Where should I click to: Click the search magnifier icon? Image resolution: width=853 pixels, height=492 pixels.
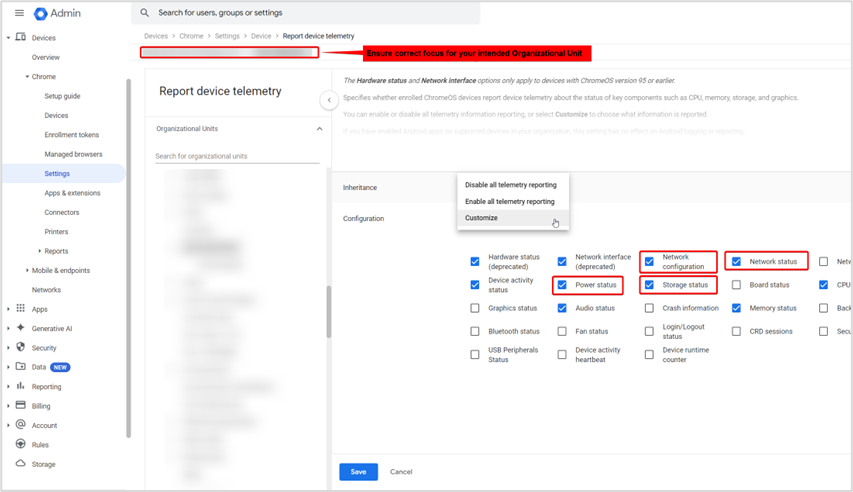click(x=145, y=13)
